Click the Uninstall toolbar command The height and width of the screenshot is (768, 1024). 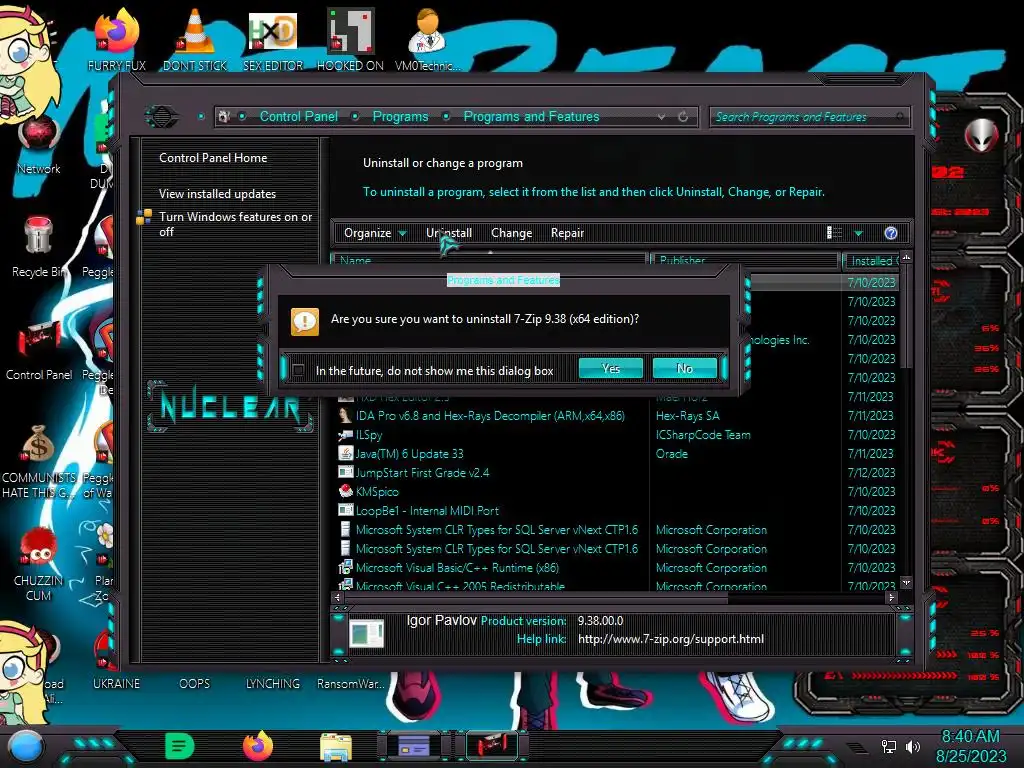click(x=449, y=233)
